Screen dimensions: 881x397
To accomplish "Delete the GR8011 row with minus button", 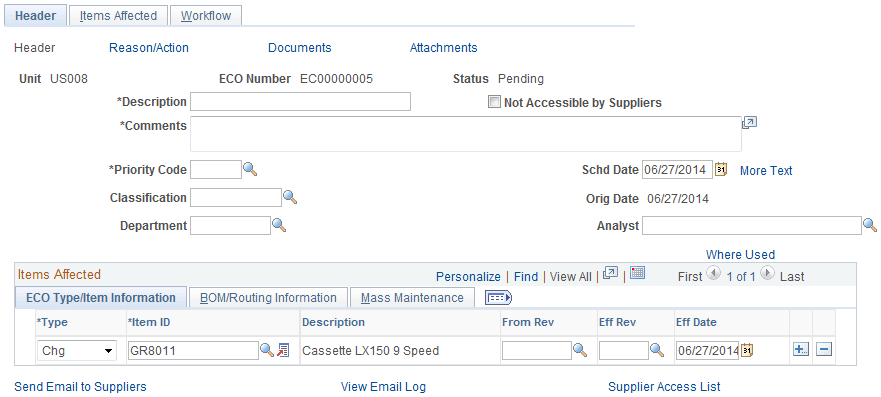I will tap(824, 349).
